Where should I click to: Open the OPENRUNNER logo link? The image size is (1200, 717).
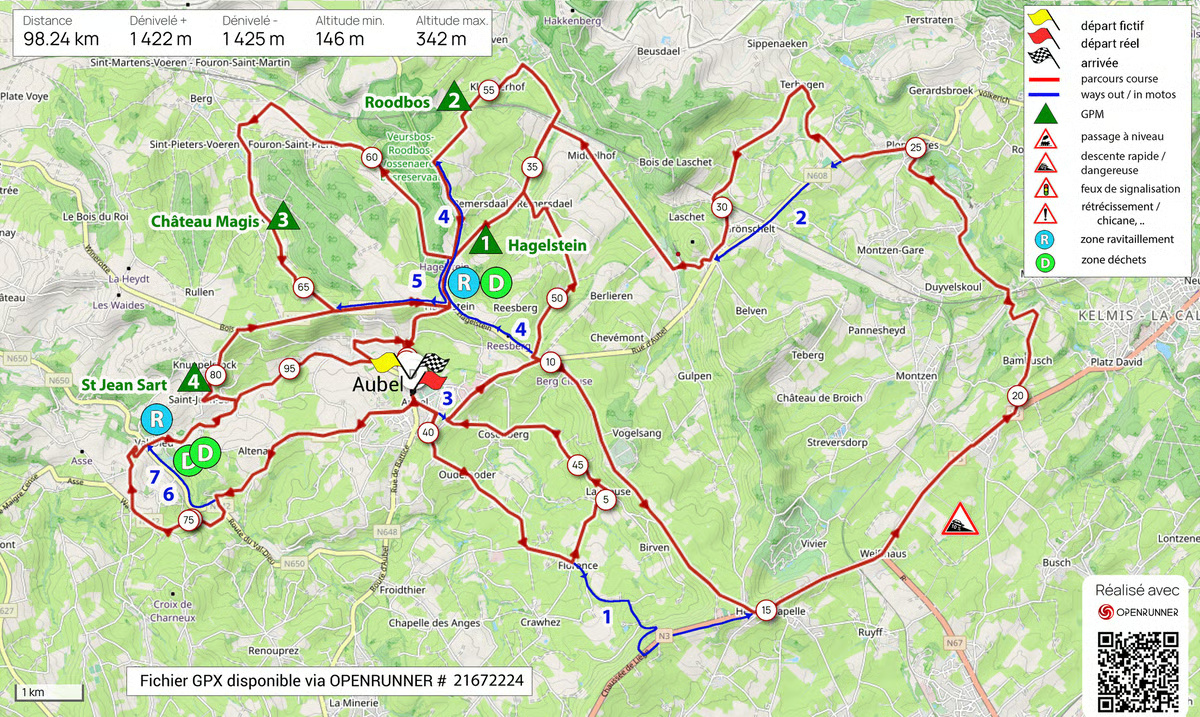point(1137,611)
